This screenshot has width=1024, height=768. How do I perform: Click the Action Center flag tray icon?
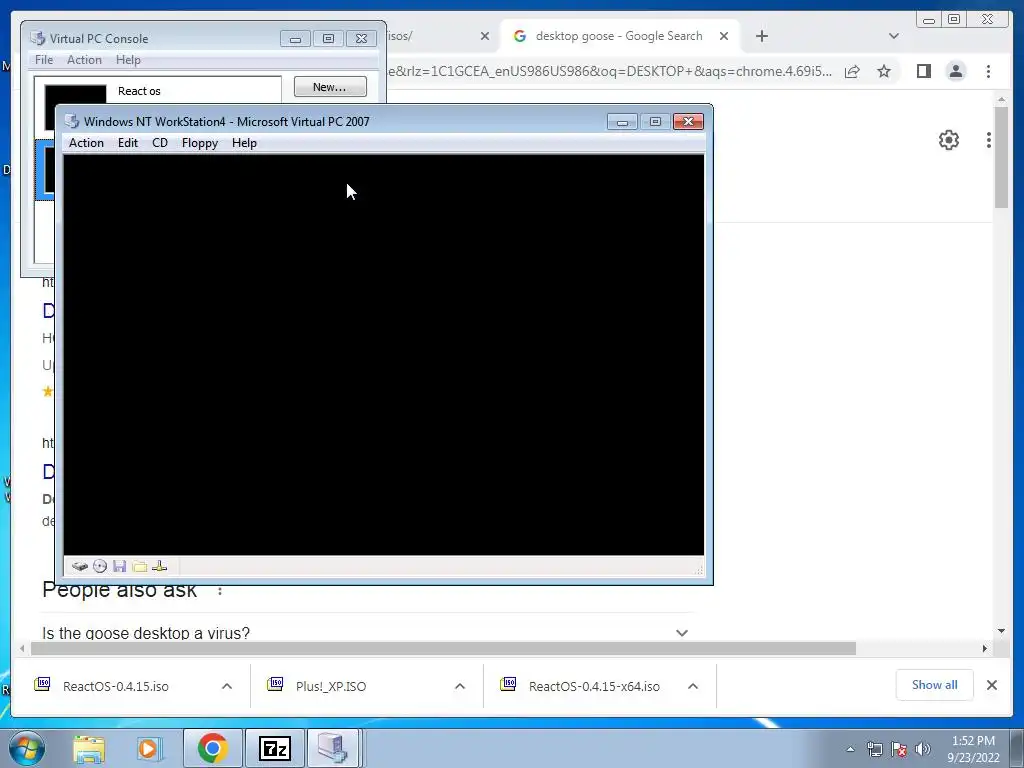point(899,749)
